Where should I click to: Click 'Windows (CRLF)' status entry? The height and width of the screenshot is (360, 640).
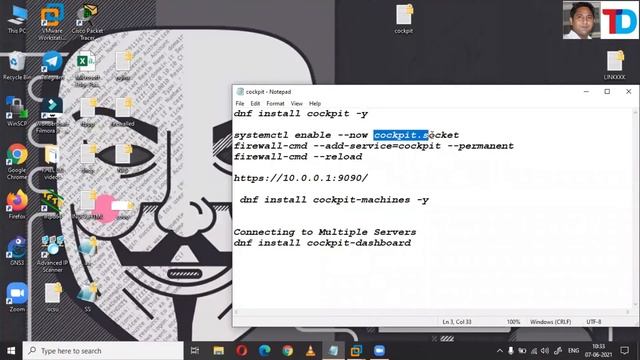[550, 322]
